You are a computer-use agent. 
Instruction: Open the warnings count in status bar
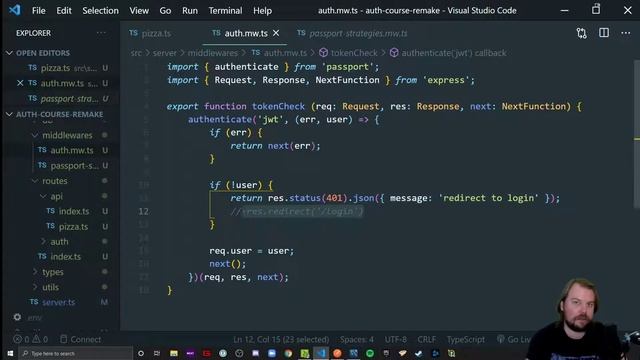(x=40, y=340)
